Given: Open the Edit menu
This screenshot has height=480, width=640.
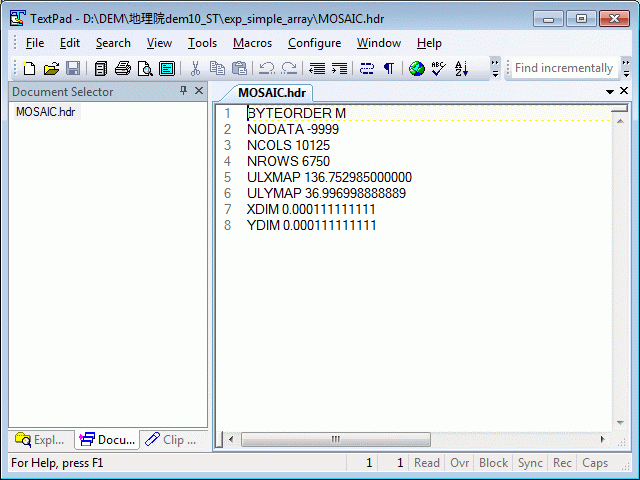Looking at the screenshot, I should tap(70, 43).
